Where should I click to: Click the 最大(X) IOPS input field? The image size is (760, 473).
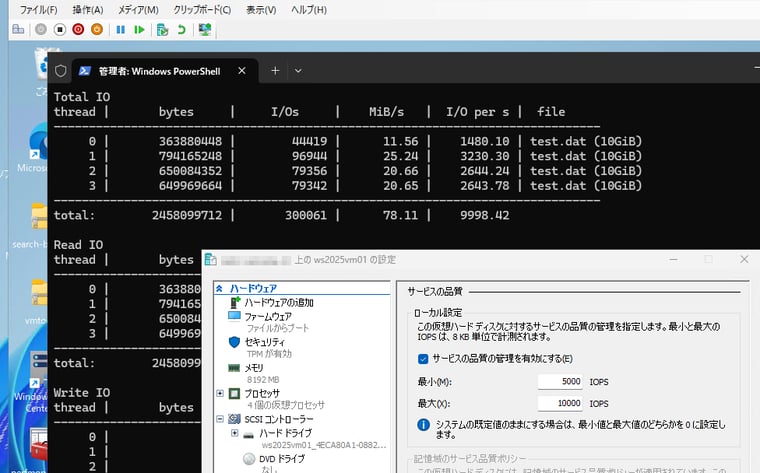(x=560, y=403)
